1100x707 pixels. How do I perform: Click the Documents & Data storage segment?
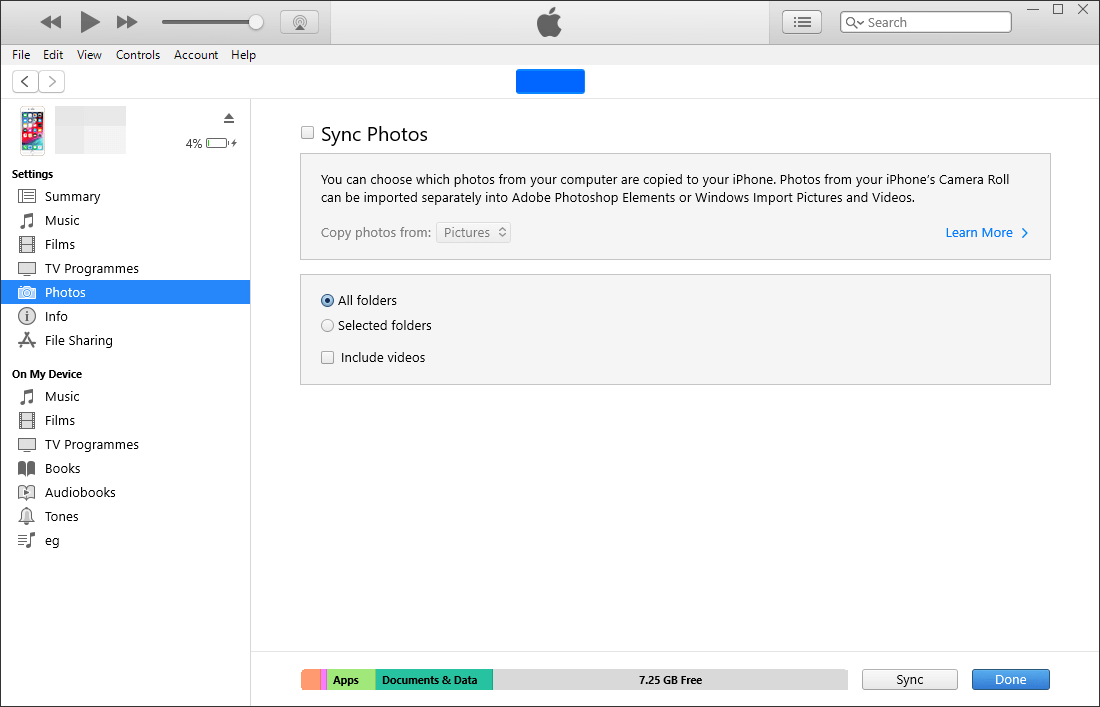(434, 680)
